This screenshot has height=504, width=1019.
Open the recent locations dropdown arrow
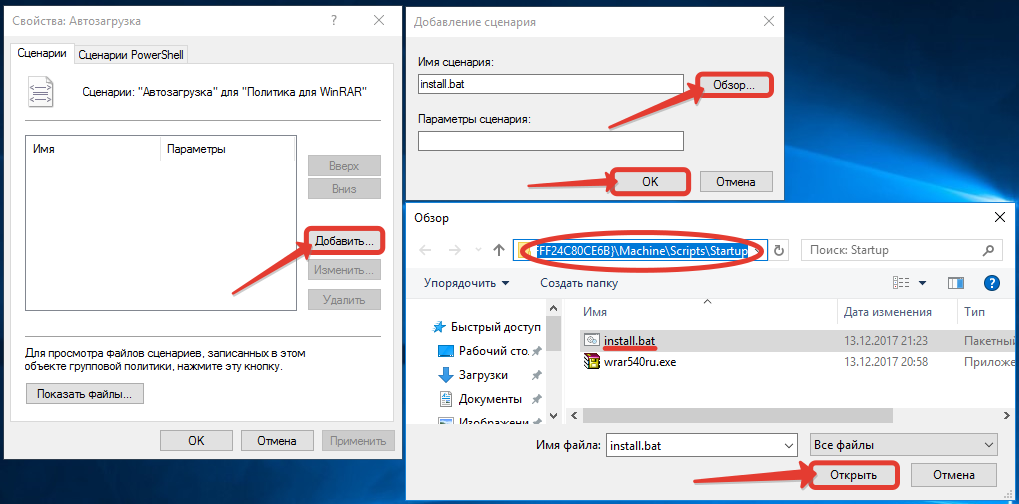479,250
